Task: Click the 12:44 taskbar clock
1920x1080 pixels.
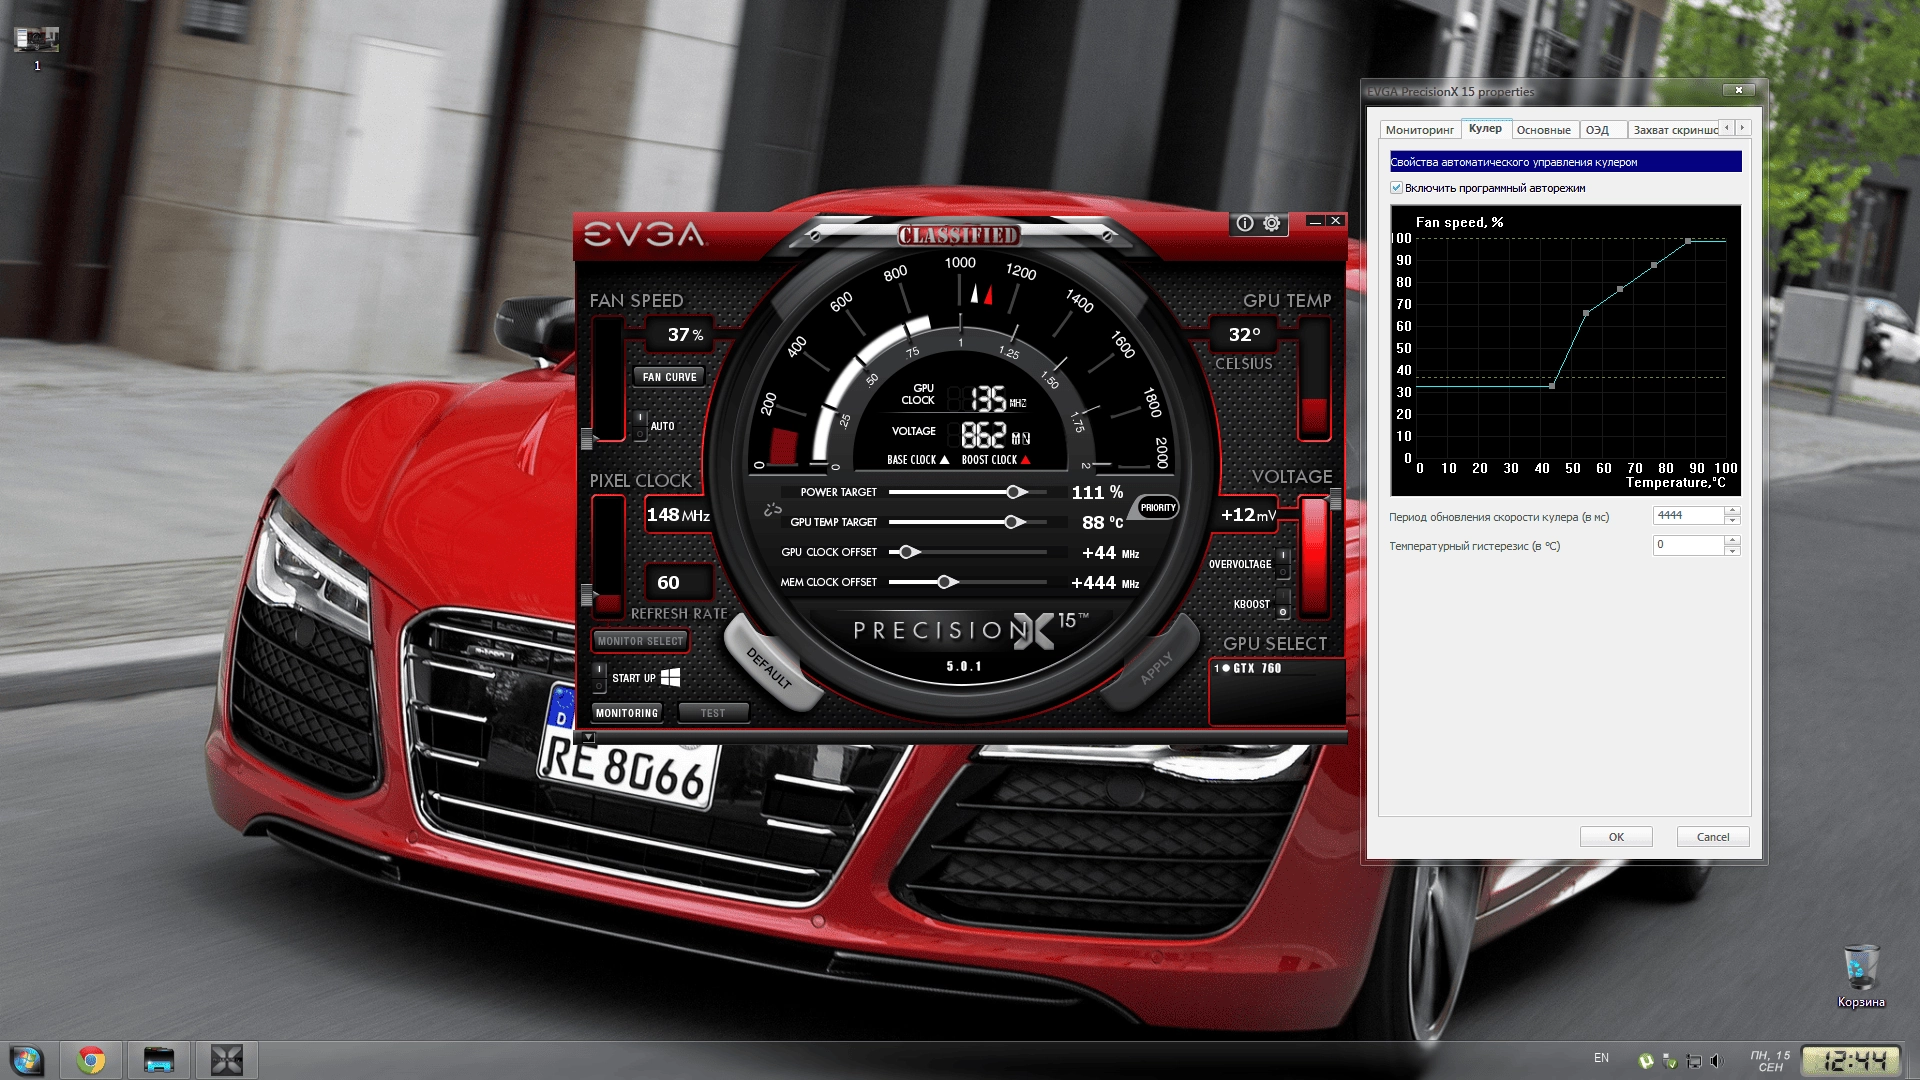Action: pos(1849,1061)
